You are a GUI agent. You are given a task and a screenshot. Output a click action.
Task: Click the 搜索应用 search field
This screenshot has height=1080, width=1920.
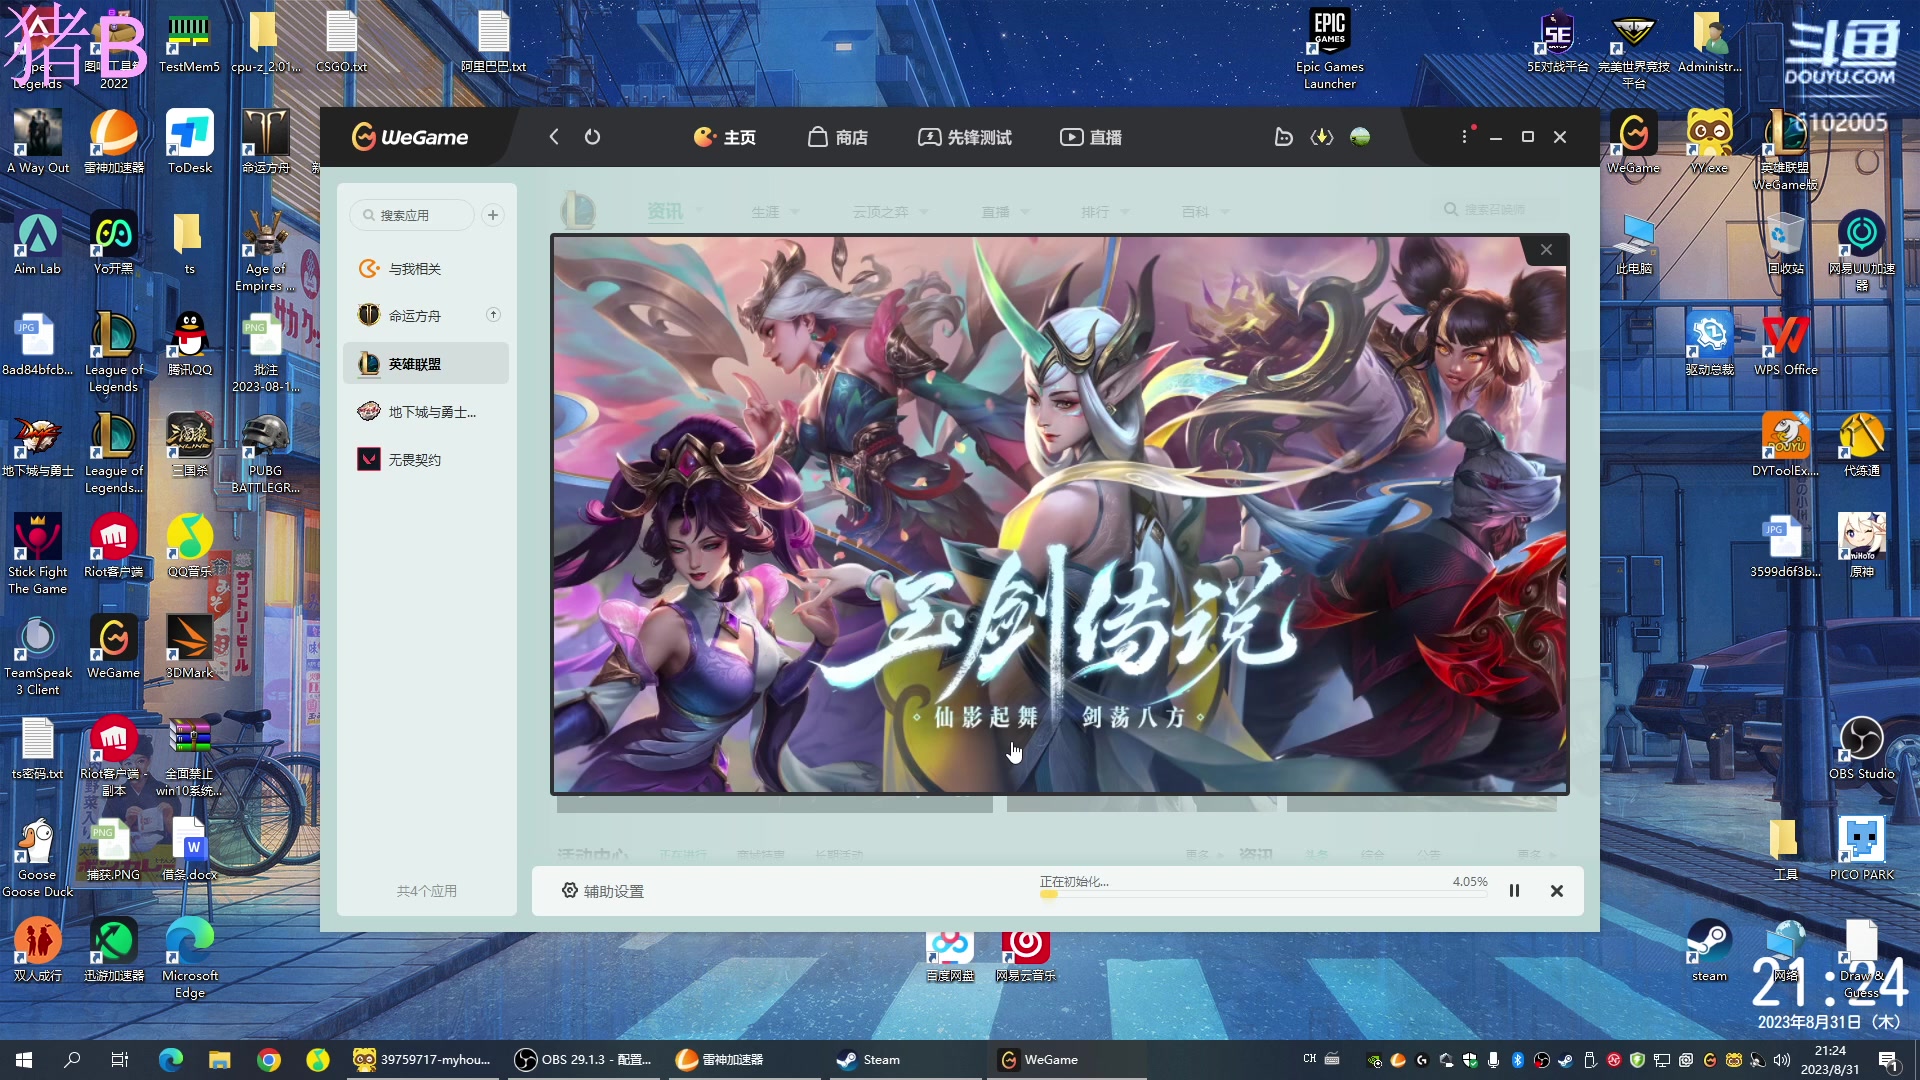[412, 215]
